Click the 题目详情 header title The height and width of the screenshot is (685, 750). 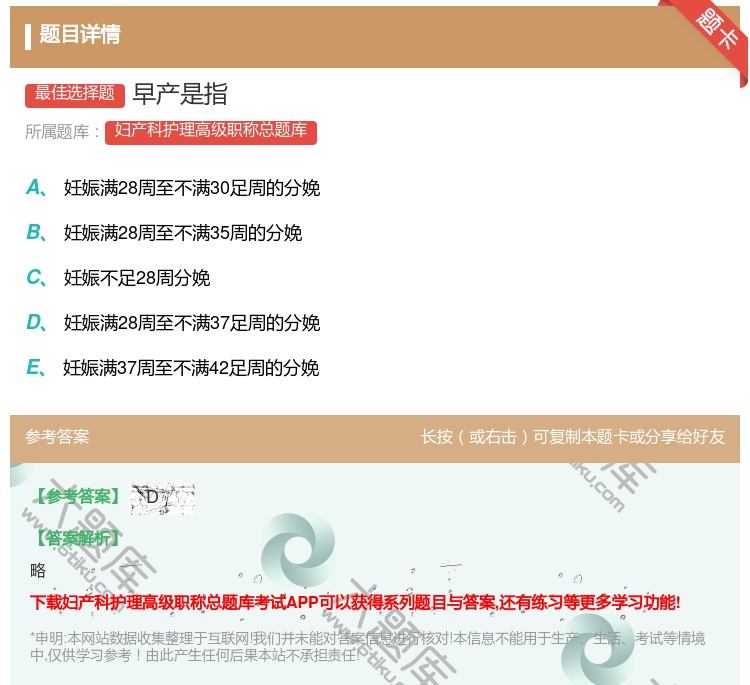79,34
